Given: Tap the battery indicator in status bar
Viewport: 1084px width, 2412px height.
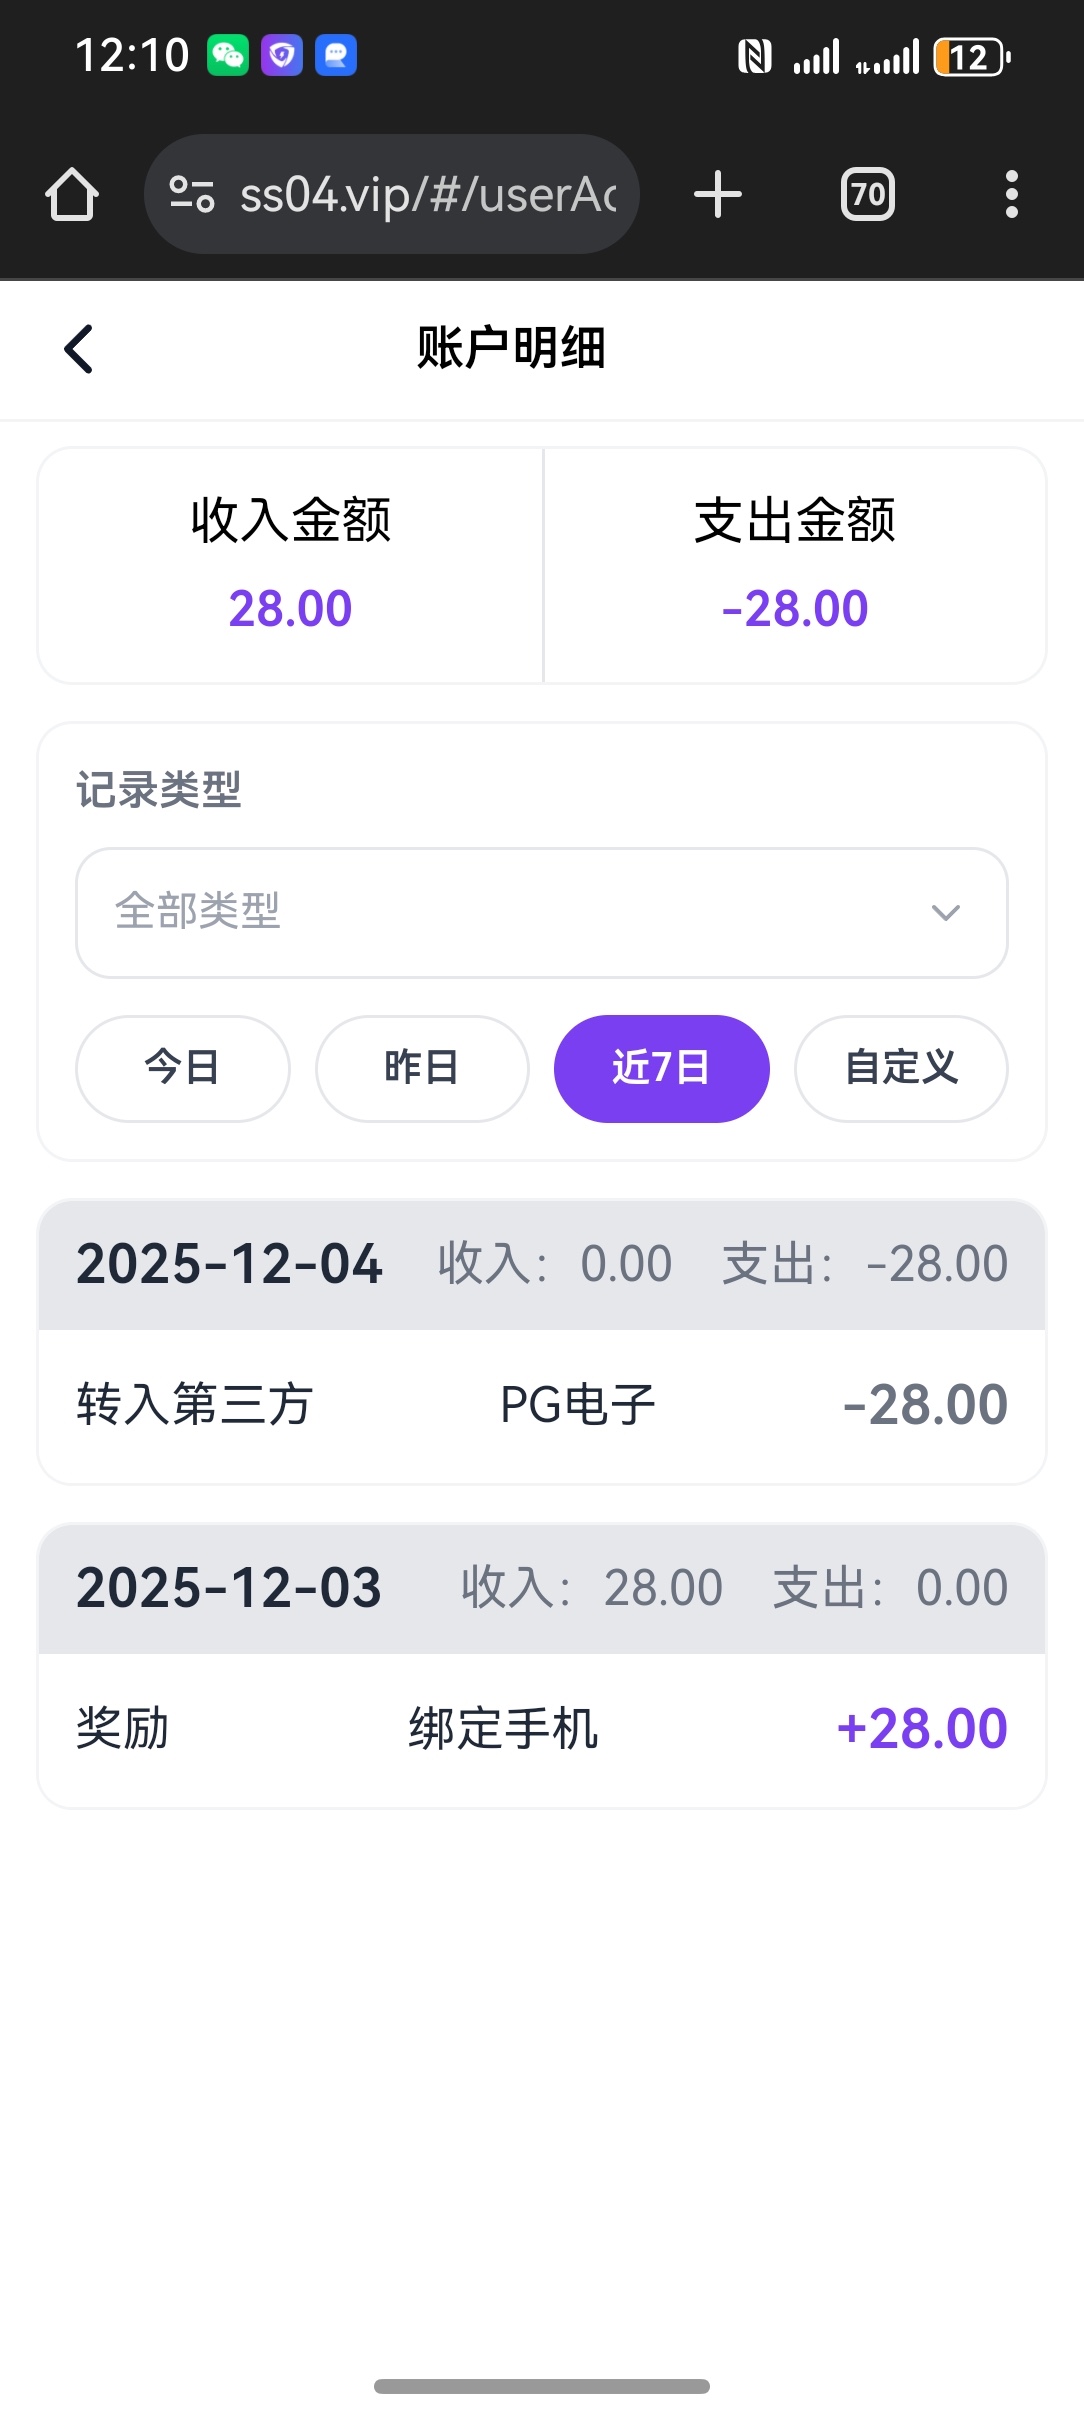Looking at the screenshot, I should (x=971, y=57).
